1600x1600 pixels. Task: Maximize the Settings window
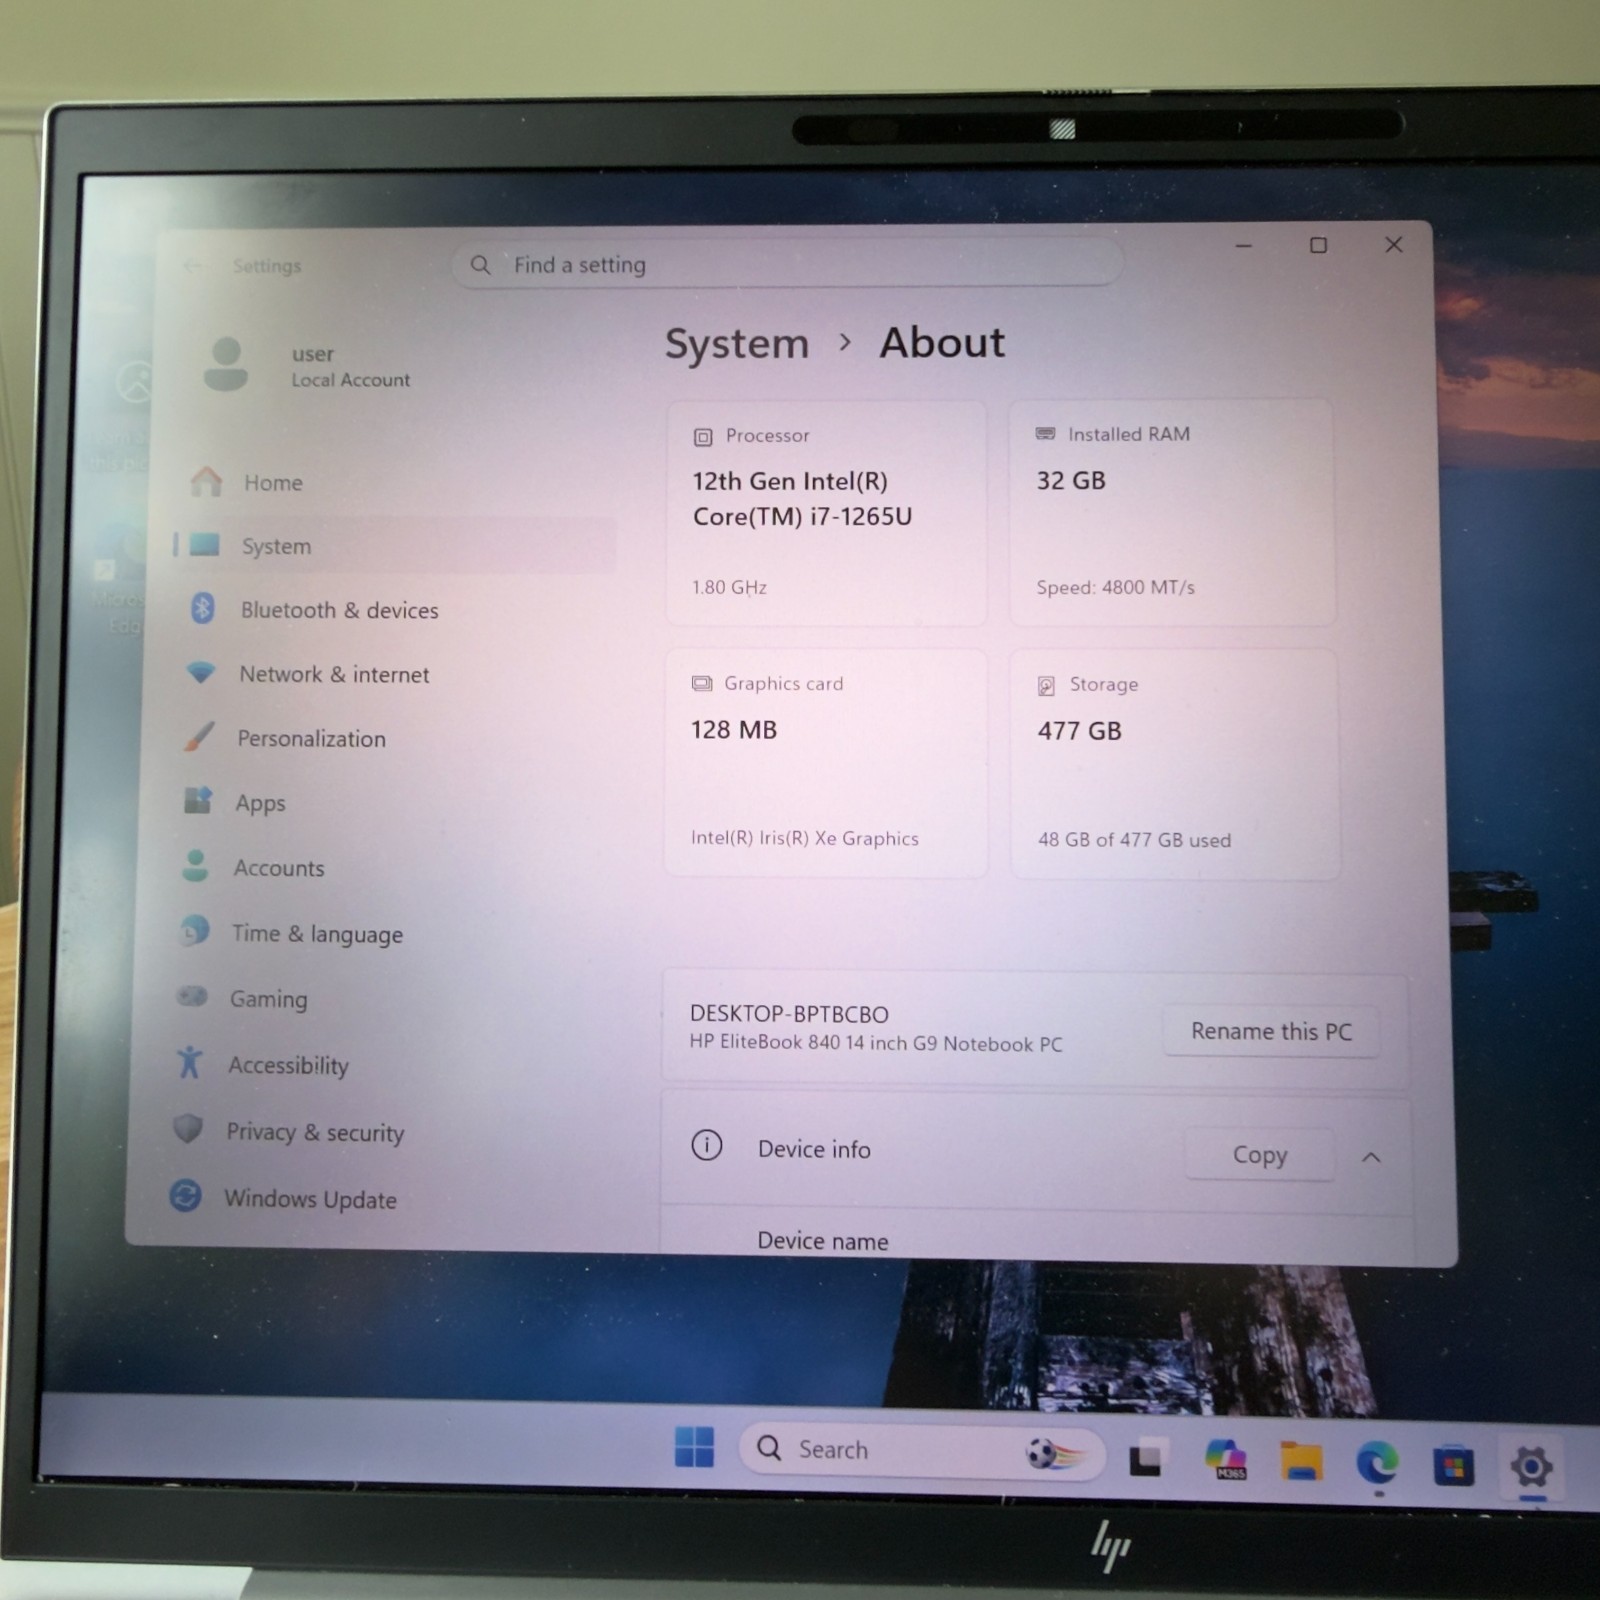coord(1318,245)
